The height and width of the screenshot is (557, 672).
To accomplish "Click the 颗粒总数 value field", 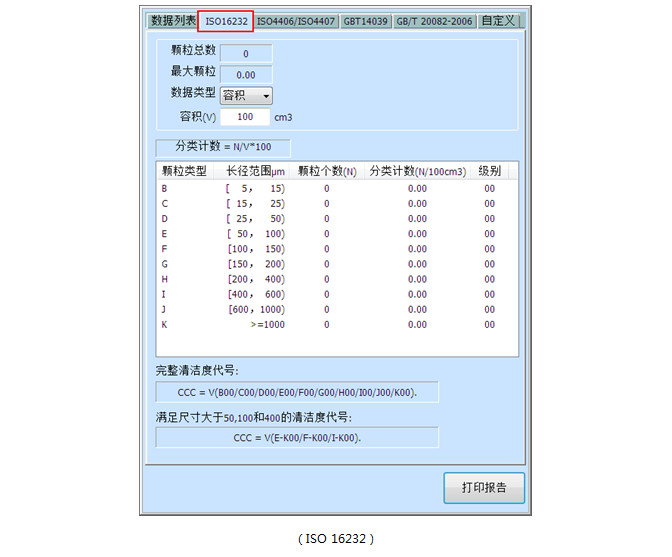I will click(x=245, y=54).
